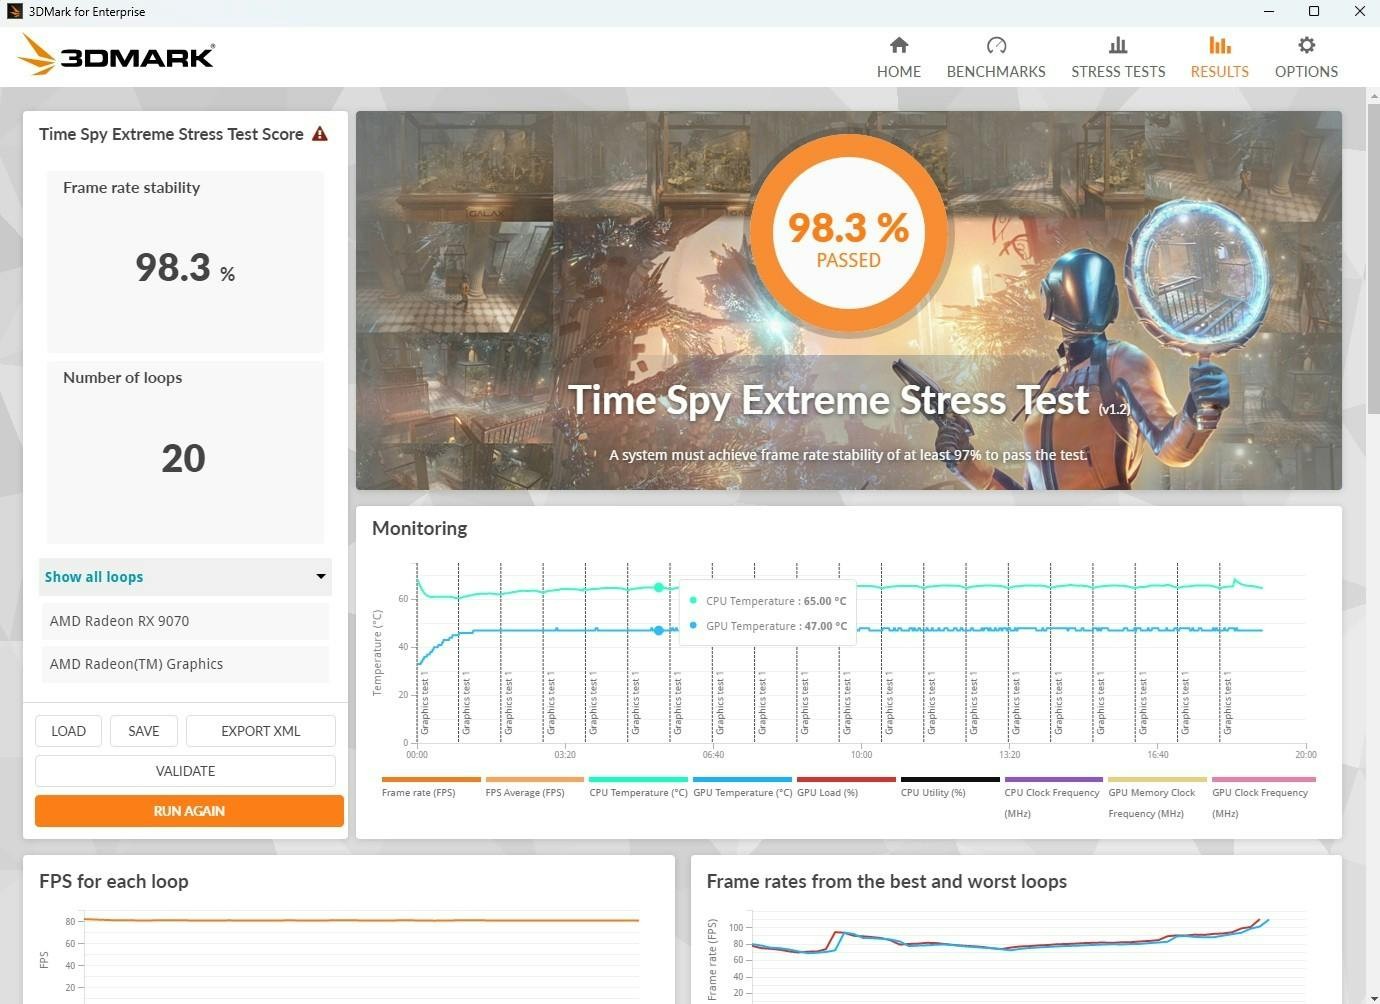Click the Monitoring heading
The width and height of the screenshot is (1380, 1004).
[x=420, y=529]
